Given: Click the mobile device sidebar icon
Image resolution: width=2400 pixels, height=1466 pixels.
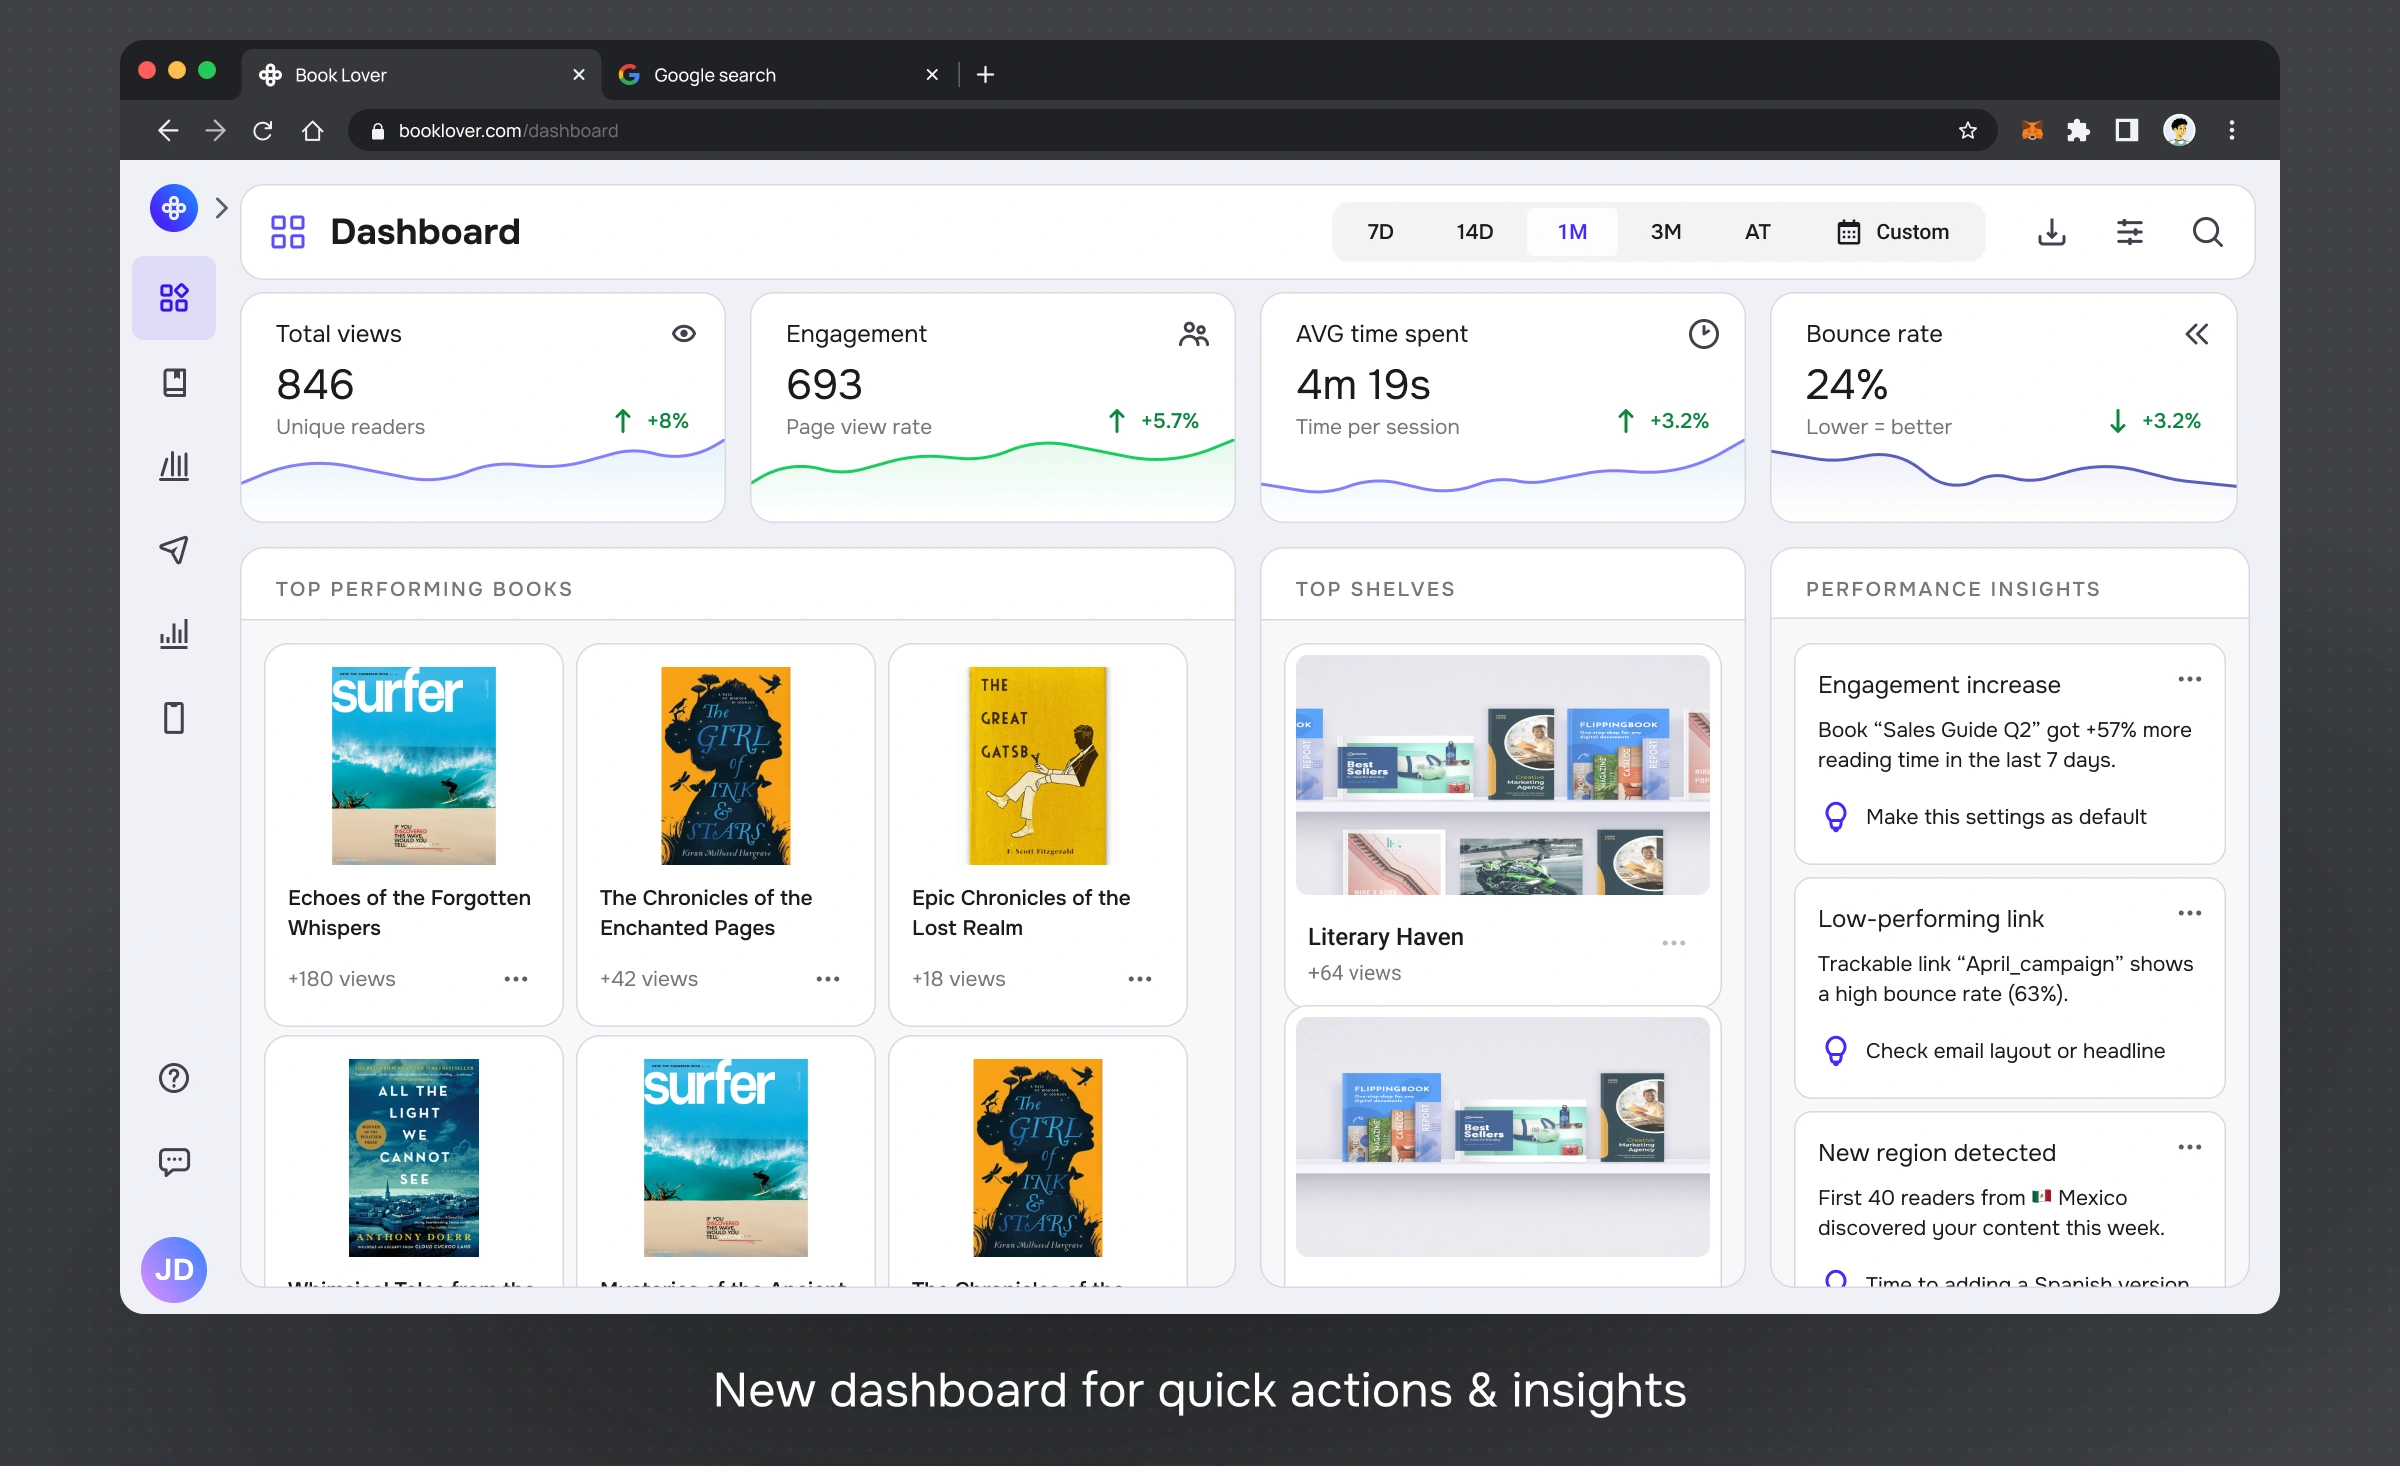Looking at the screenshot, I should (174, 717).
